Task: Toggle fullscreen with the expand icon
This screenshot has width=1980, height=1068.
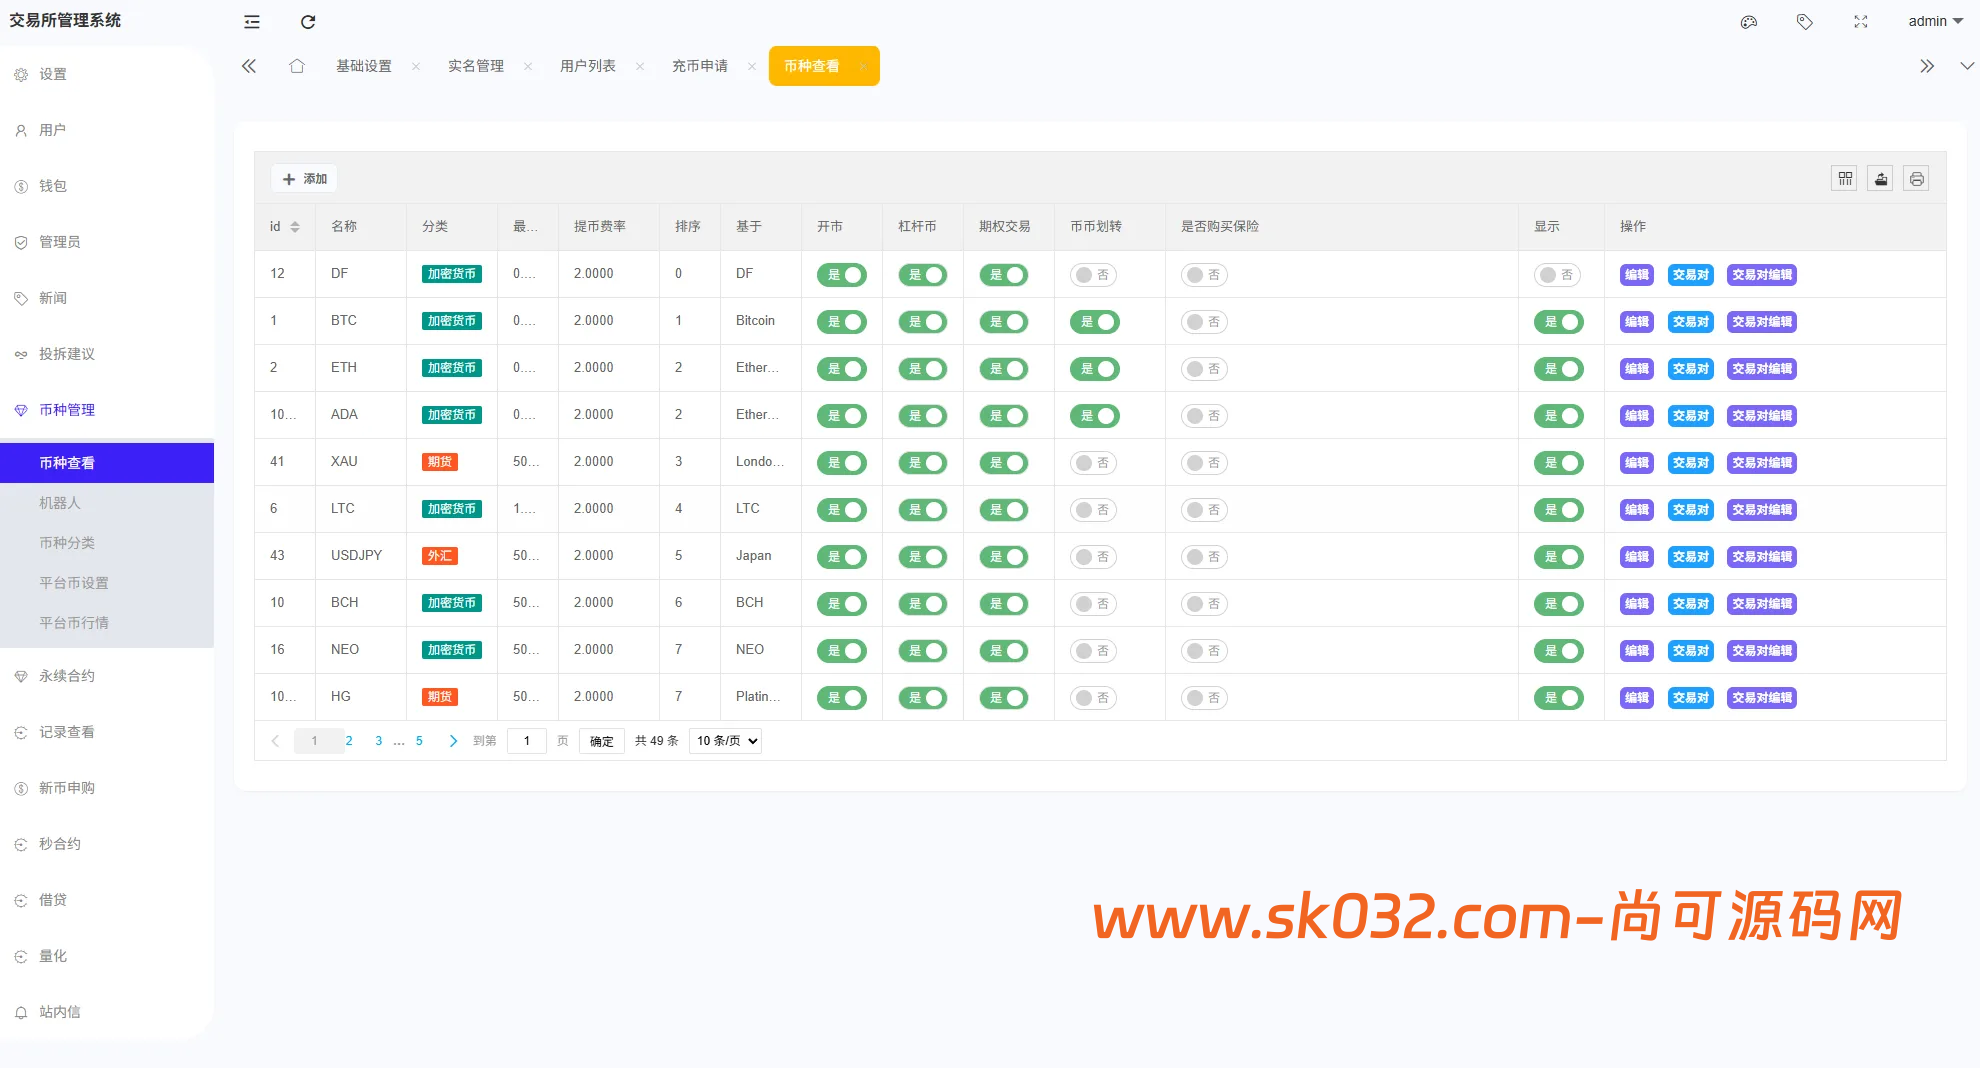Action: coord(1861,22)
